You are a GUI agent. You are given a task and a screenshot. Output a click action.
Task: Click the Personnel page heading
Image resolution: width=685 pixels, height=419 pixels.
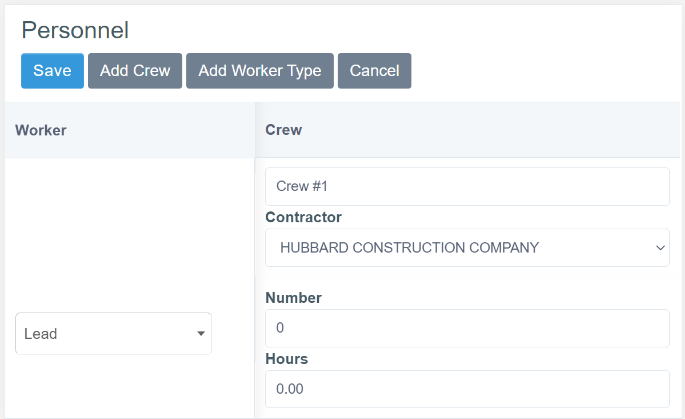coord(75,31)
